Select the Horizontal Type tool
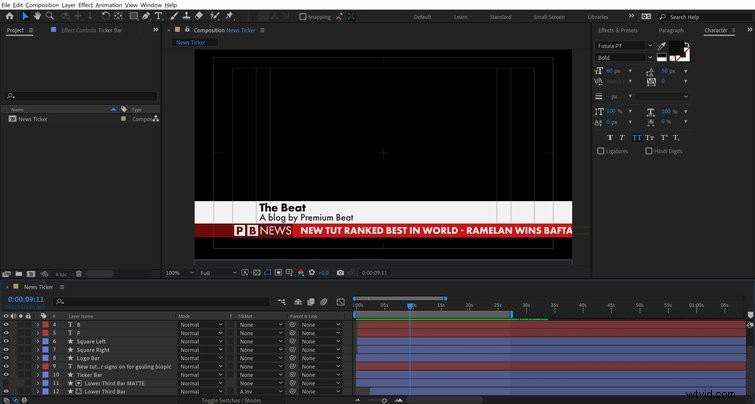Image resolution: width=755 pixels, height=404 pixels. pyautogui.click(x=158, y=16)
